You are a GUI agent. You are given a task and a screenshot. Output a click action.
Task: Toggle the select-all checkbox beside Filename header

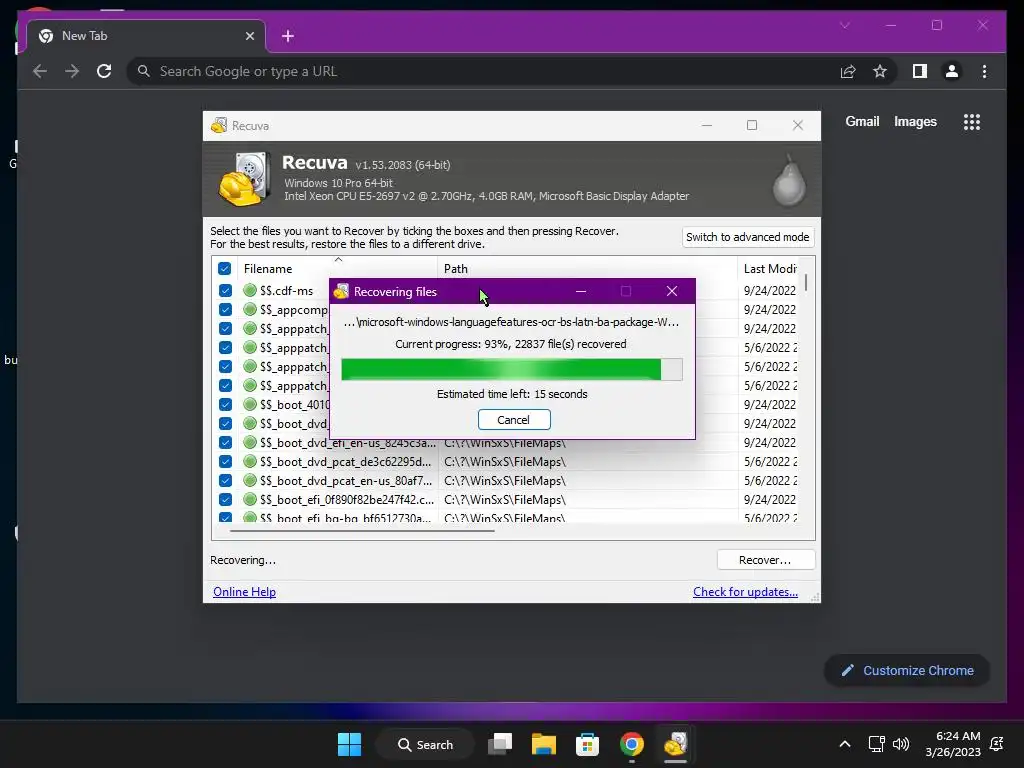225,268
